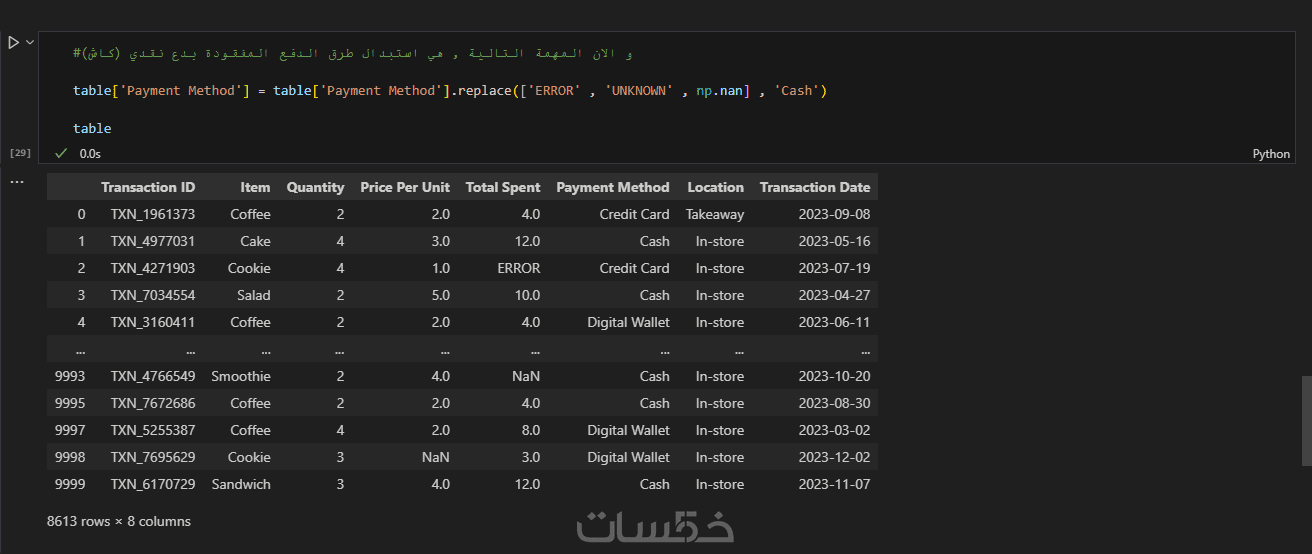1312x554 pixels.
Task: Click row index 9999
Action: pyautogui.click(x=70, y=484)
